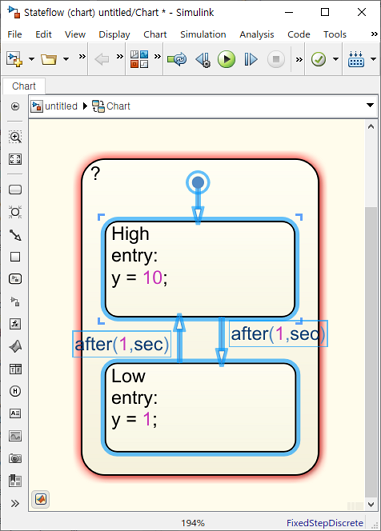Open the Simulation menu
The height and width of the screenshot is (531, 381).
[203, 34]
